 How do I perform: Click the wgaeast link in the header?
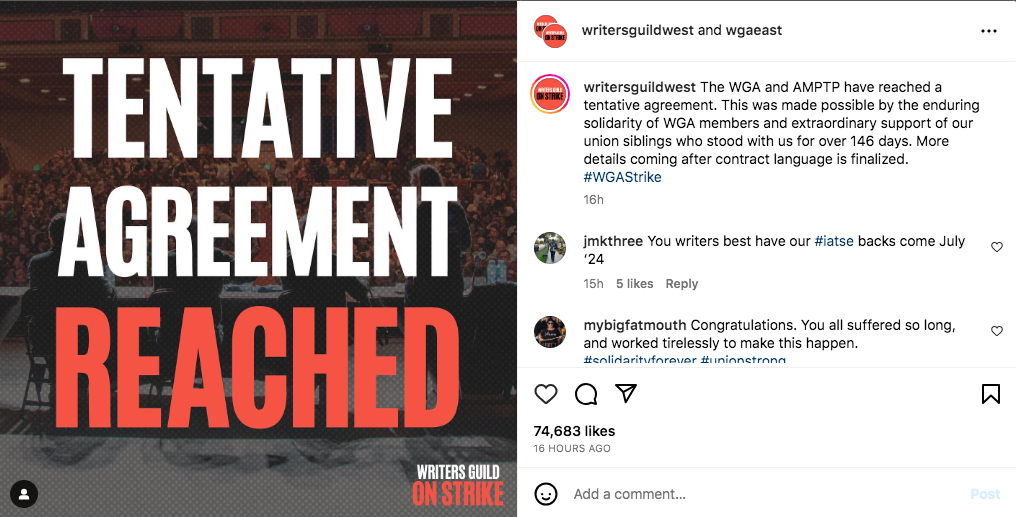pos(753,30)
